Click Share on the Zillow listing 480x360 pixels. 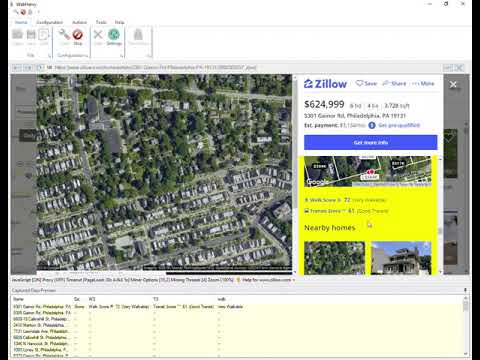394,83
